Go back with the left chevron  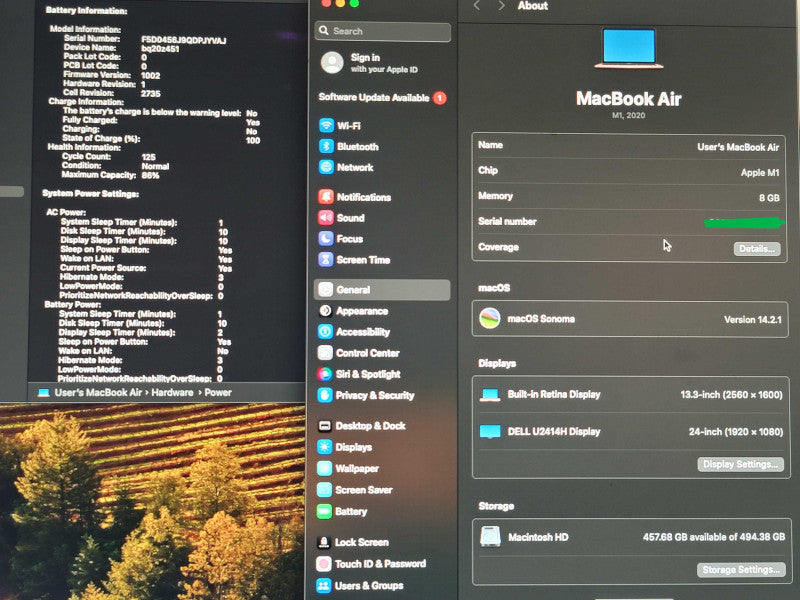pos(477,6)
